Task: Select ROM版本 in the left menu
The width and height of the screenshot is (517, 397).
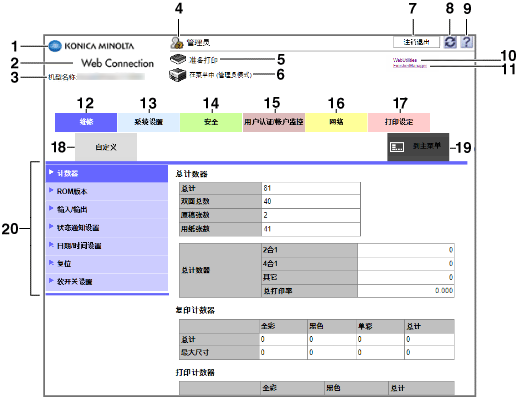Action: click(x=107, y=191)
